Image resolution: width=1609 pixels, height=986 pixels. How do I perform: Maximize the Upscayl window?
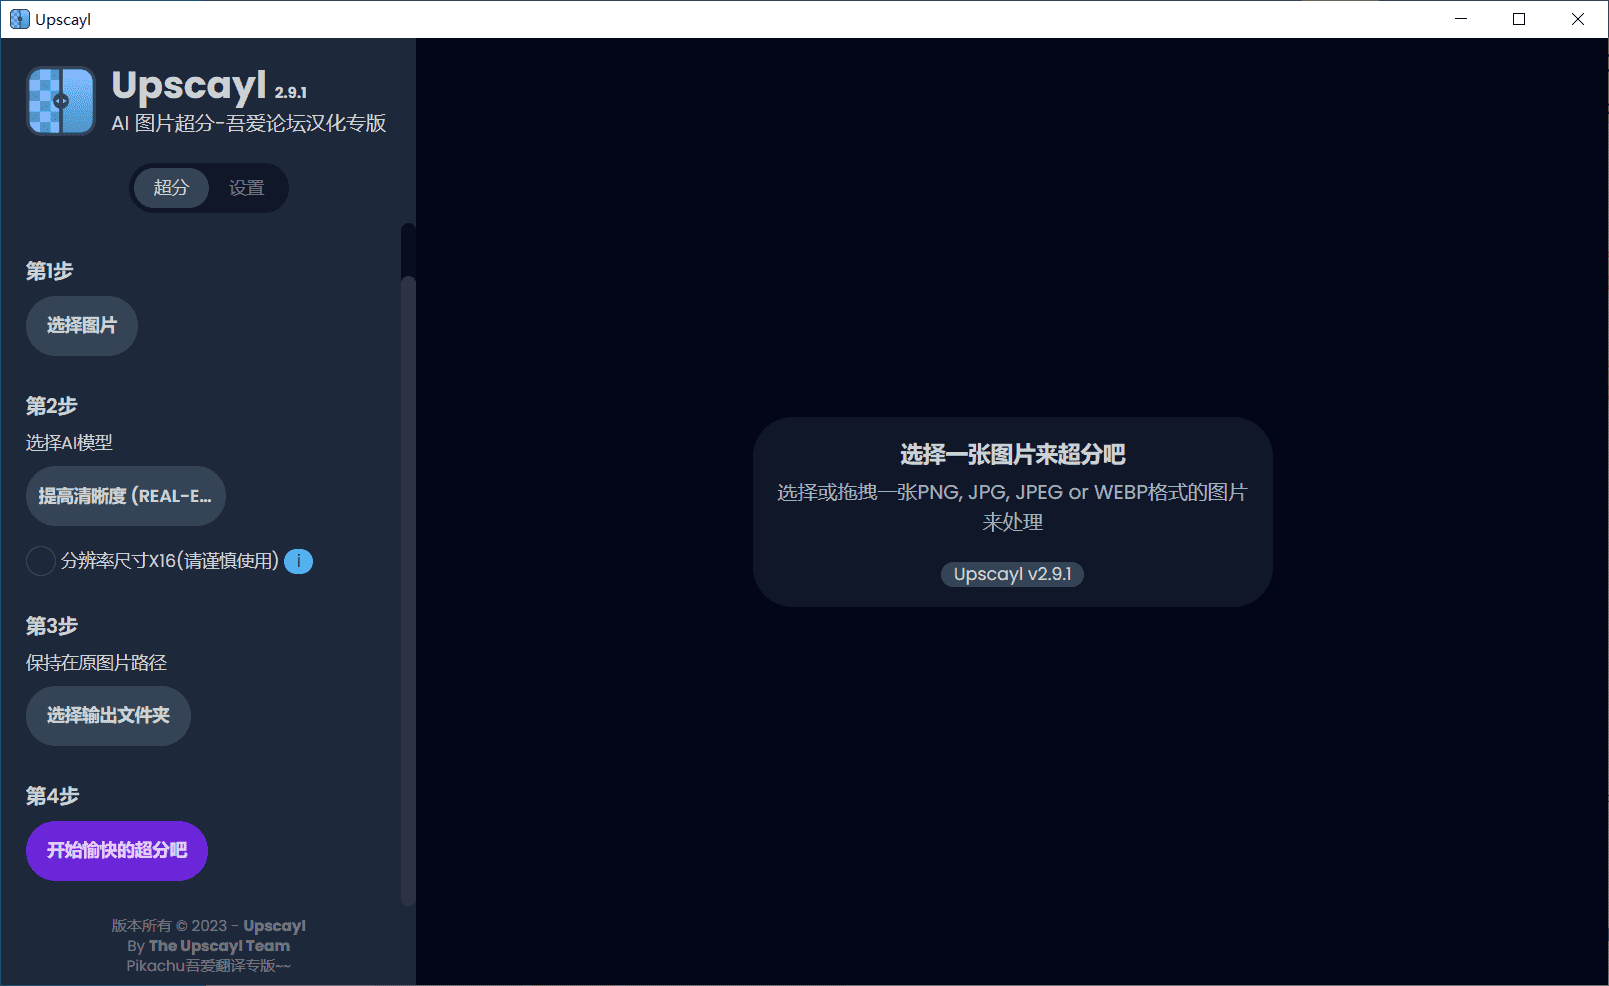coord(1519,19)
